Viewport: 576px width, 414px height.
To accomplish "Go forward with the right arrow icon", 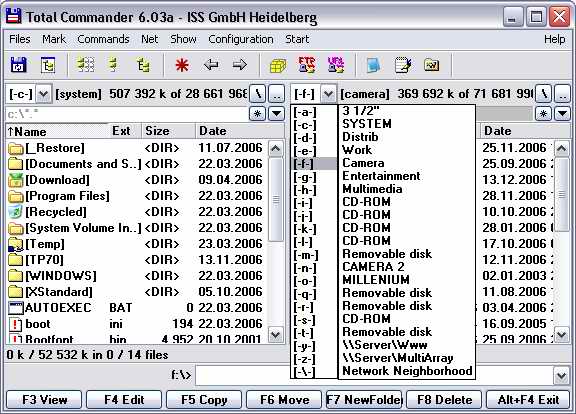I will point(240,65).
